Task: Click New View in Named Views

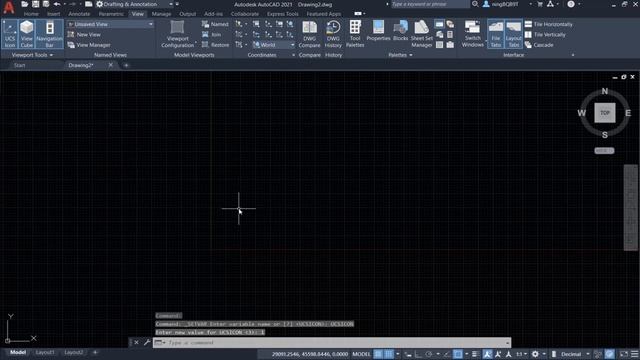Action: tap(84, 35)
